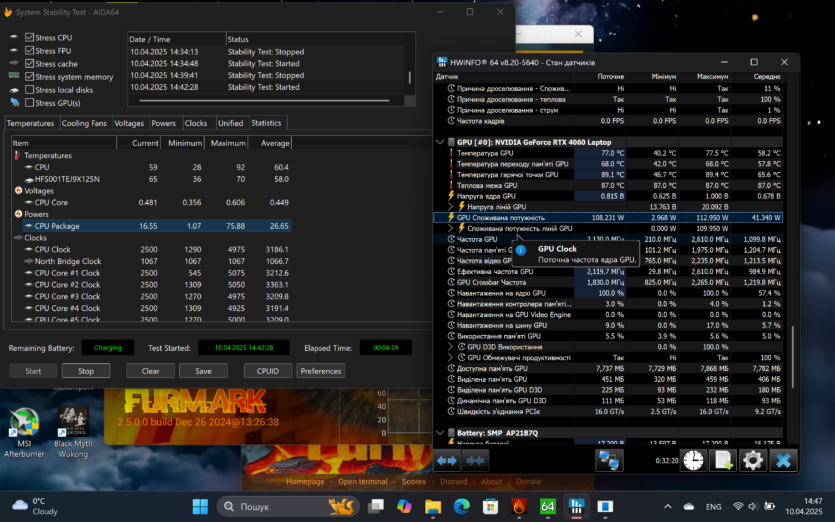Select MSI Afterburner desktop shortcut
Screen dimensions: 835x522
pyautogui.click(x=24, y=433)
